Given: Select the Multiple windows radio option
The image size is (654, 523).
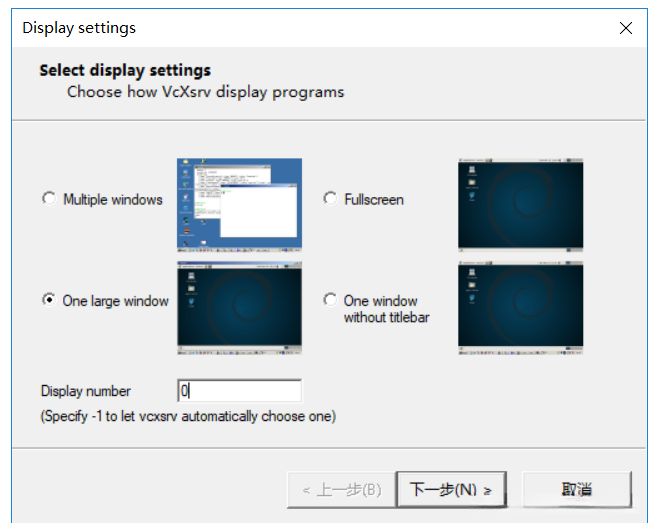Looking at the screenshot, I should (49, 199).
